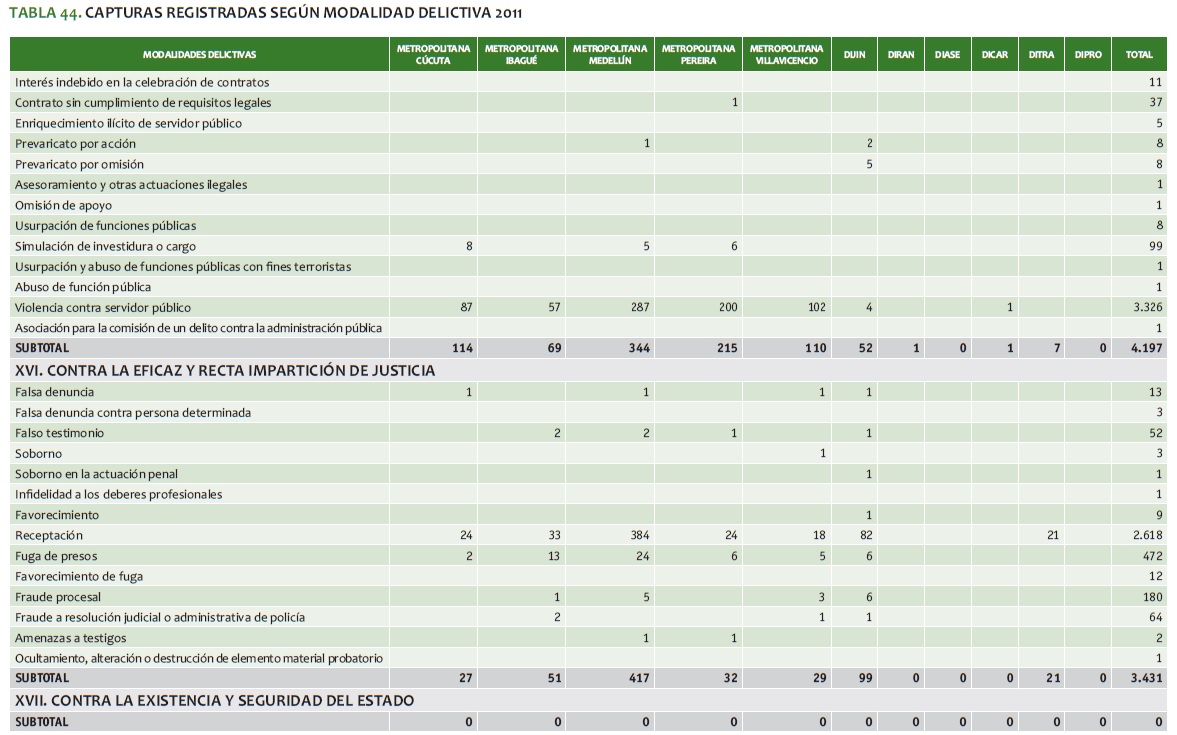Click the 'Modalidades Delictivas' column header

pos(199,55)
